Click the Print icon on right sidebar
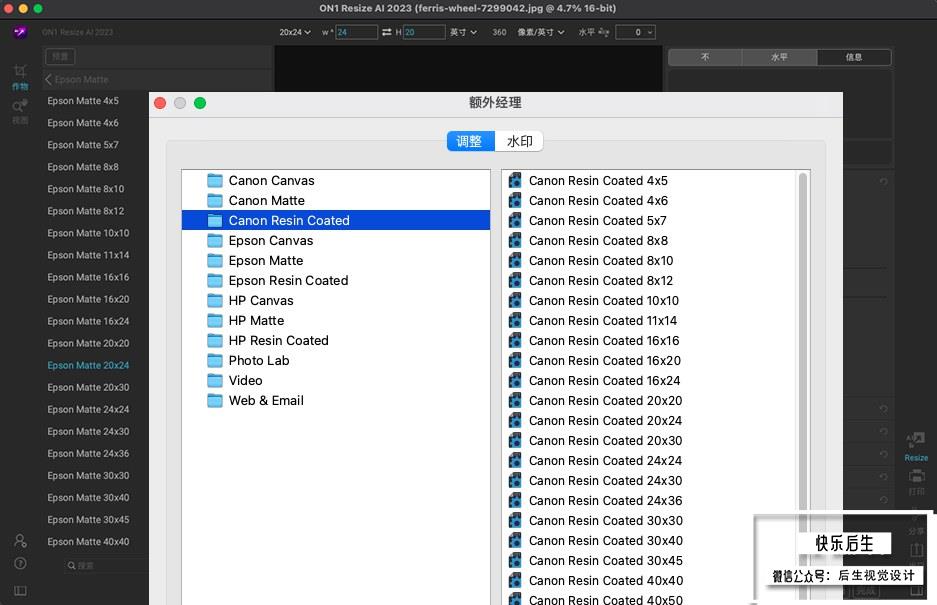This screenshot has height=605, width=937. click(x=916, y=476)
